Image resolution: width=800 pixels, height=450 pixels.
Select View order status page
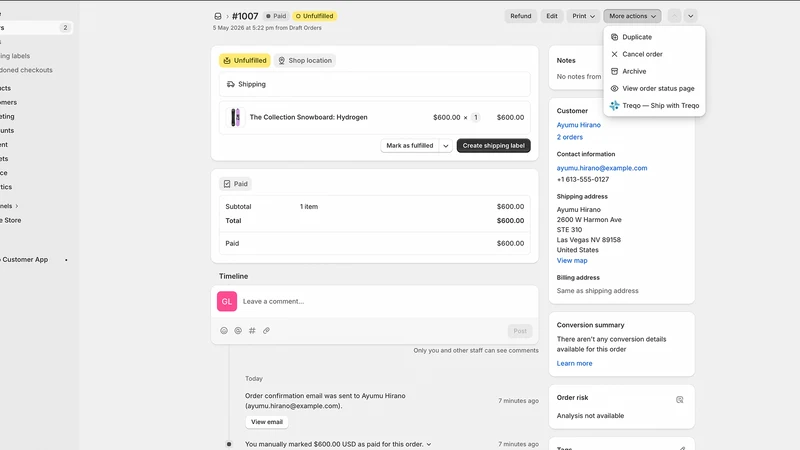pos(654,88)
